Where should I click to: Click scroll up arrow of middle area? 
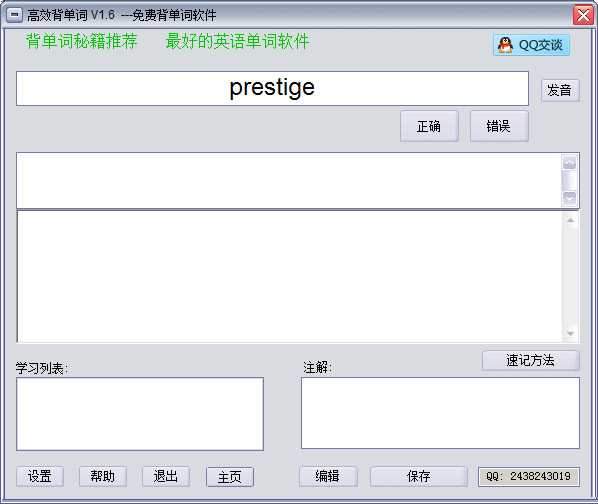[571, 220]
